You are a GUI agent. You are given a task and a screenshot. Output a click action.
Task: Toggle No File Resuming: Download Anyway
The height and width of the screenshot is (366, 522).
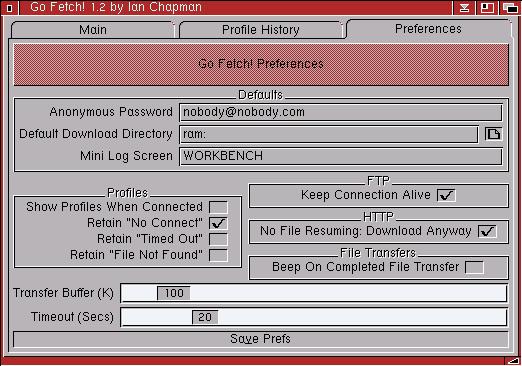point(487,231)
